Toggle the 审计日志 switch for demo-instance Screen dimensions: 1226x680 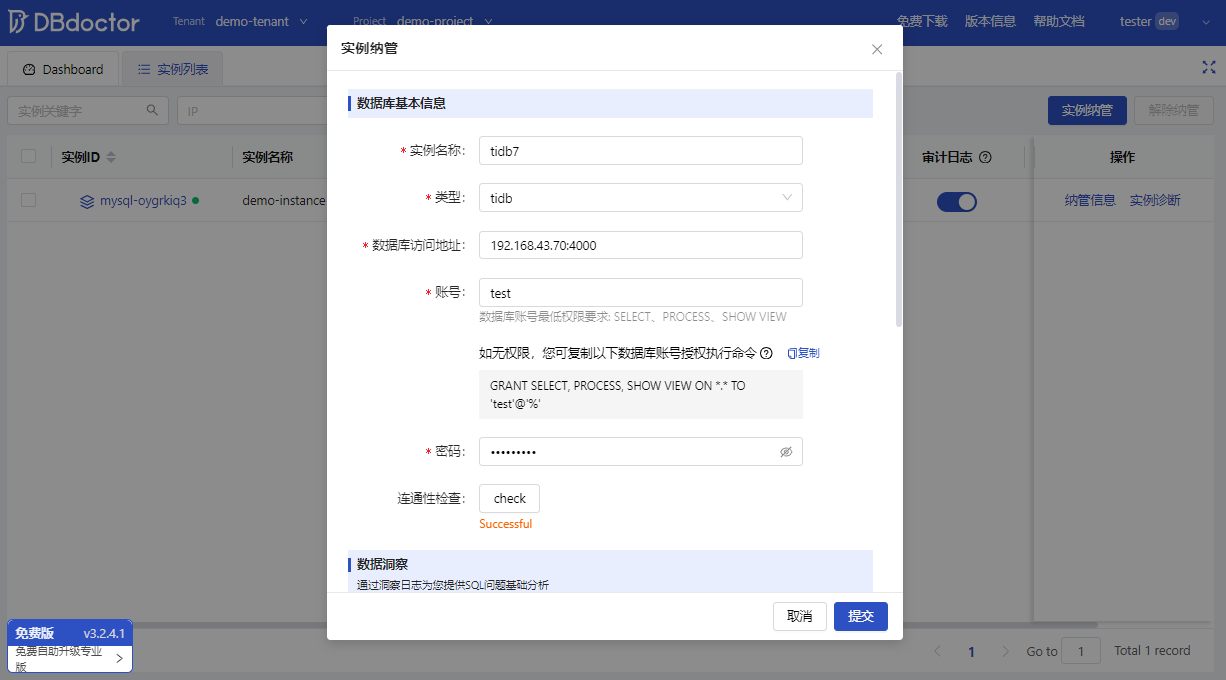(x=957, y=202)
